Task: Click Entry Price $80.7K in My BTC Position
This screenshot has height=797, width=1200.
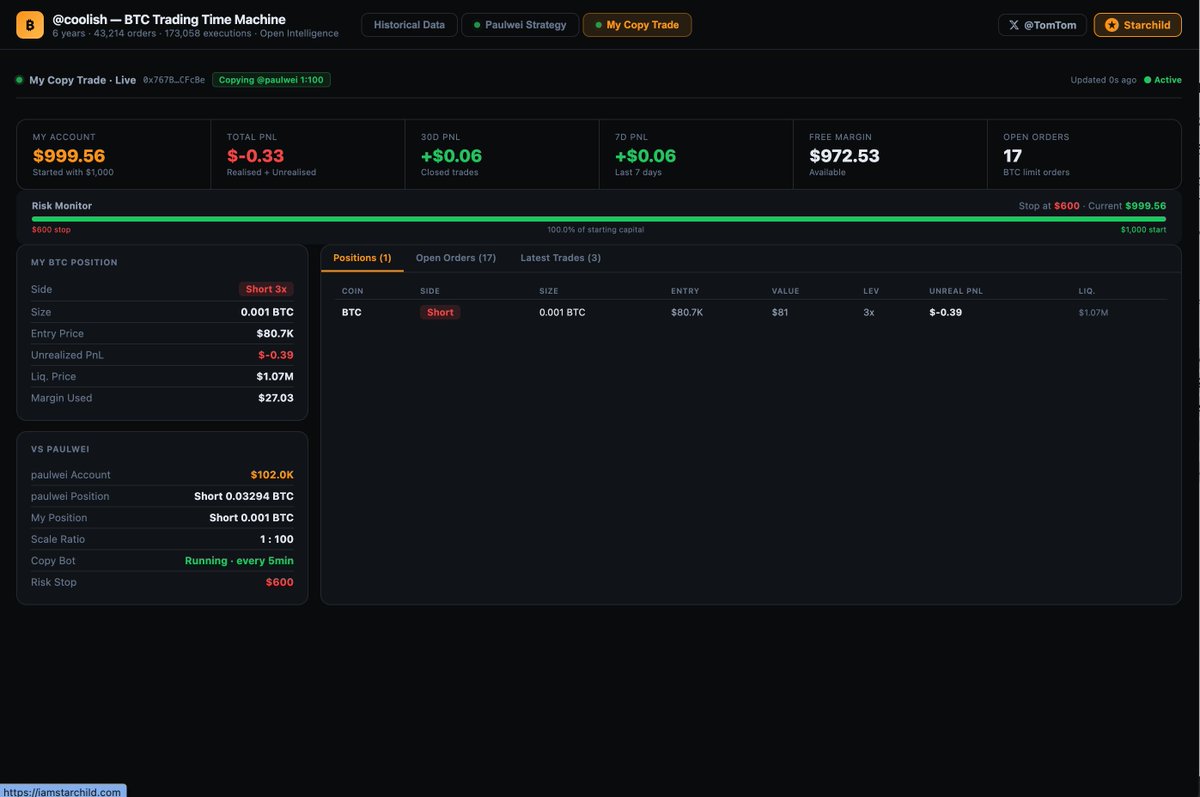Action: (275, 334)
